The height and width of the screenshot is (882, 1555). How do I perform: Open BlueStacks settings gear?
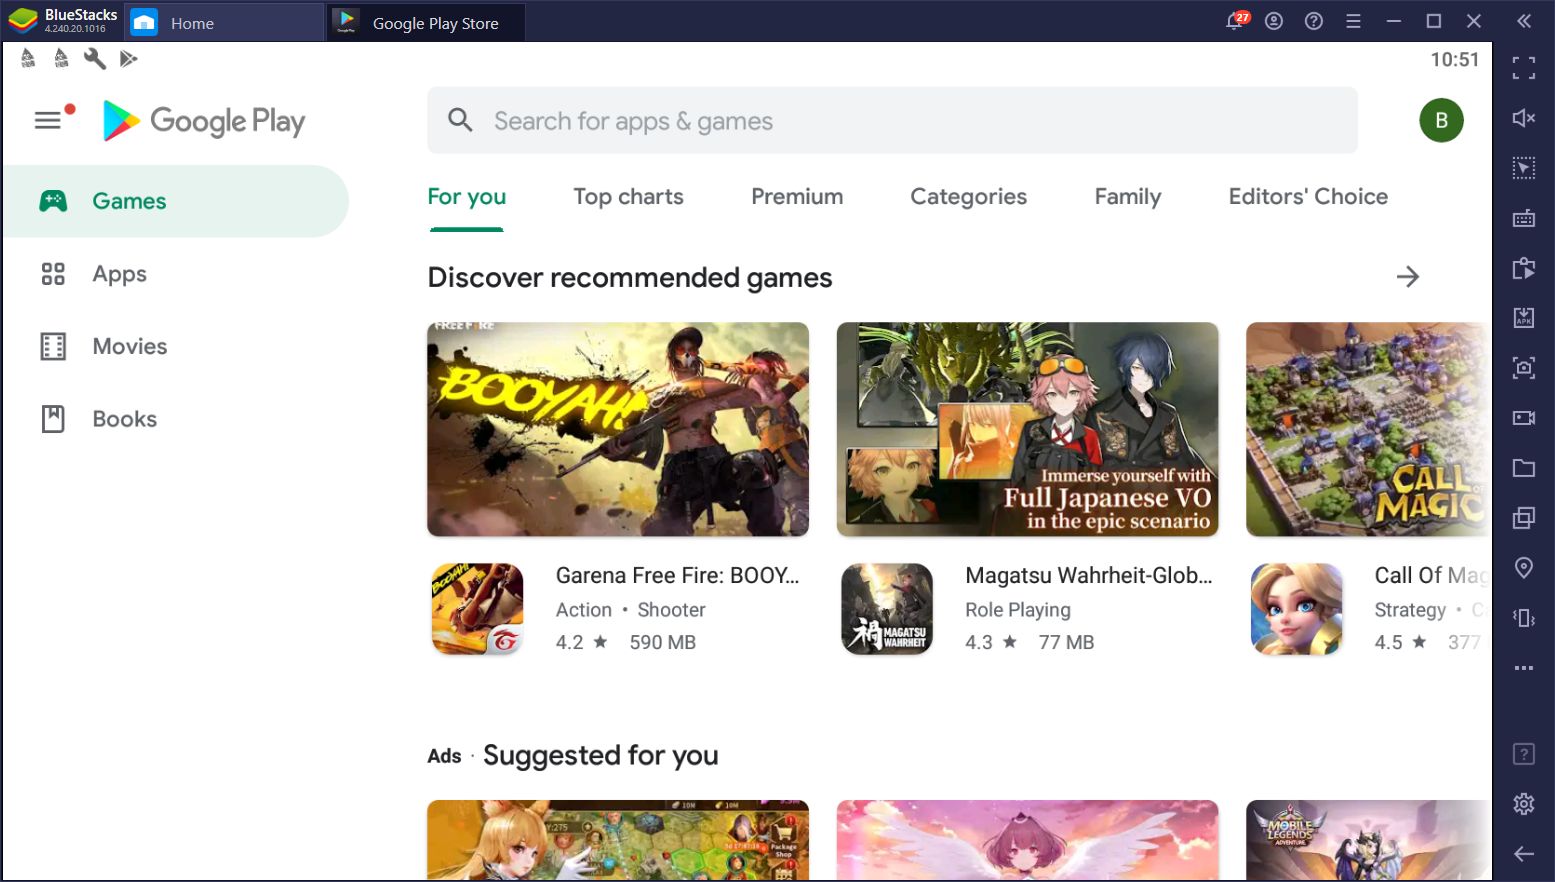(1523, 803)
